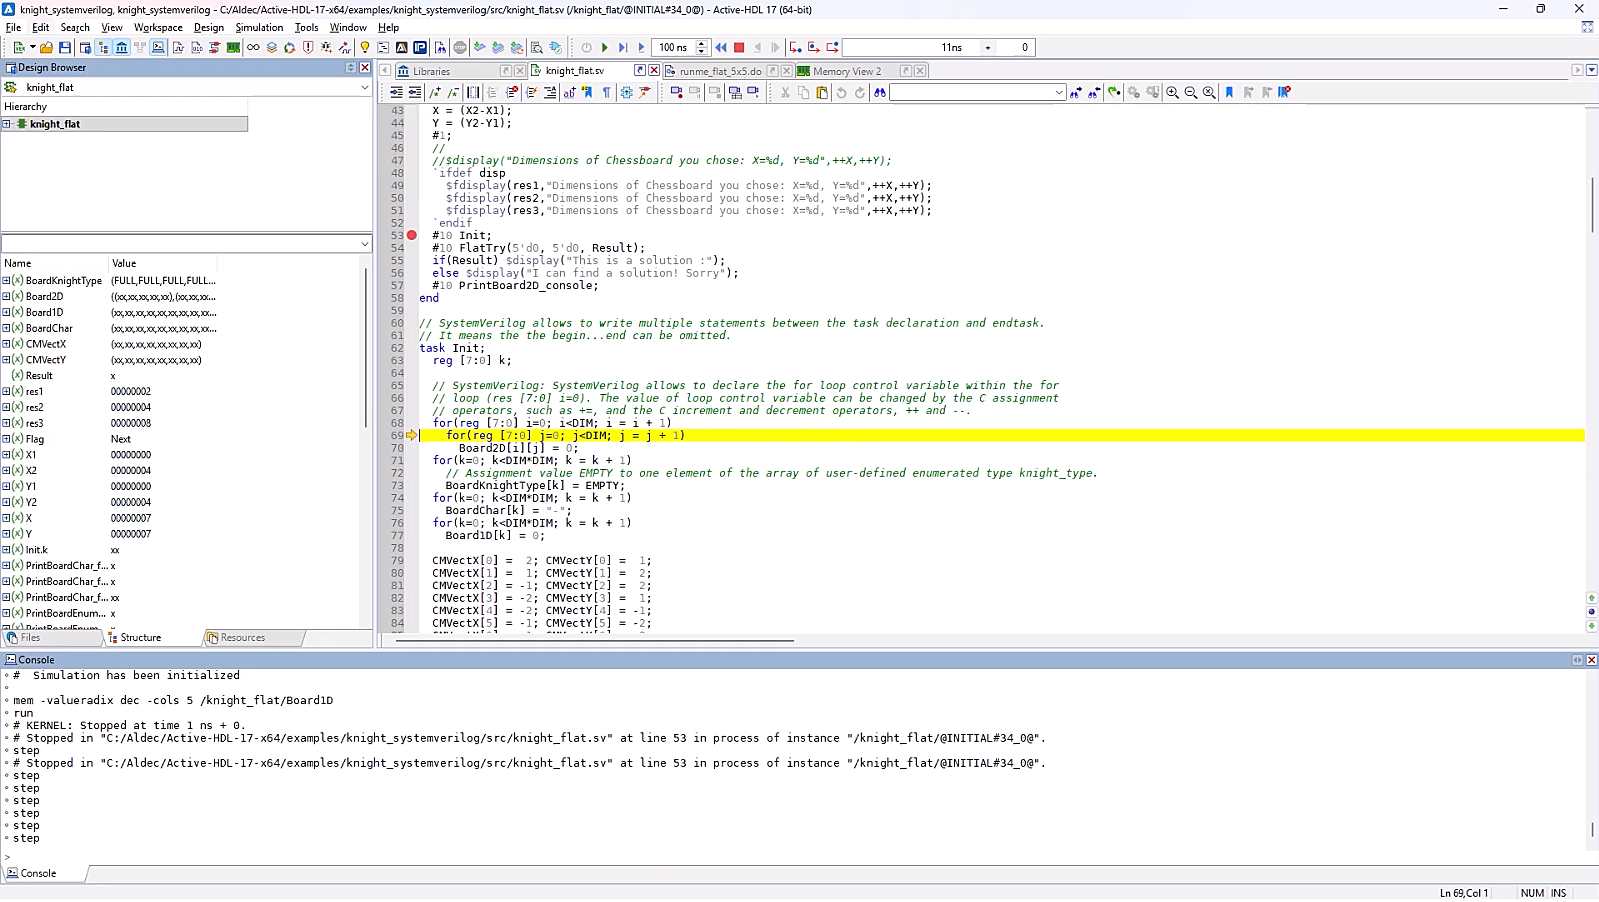The height and width of the screenshot is (902, 1599).
Task: Close the knight_flat.sv editor tab
Action: click(654, 71)
